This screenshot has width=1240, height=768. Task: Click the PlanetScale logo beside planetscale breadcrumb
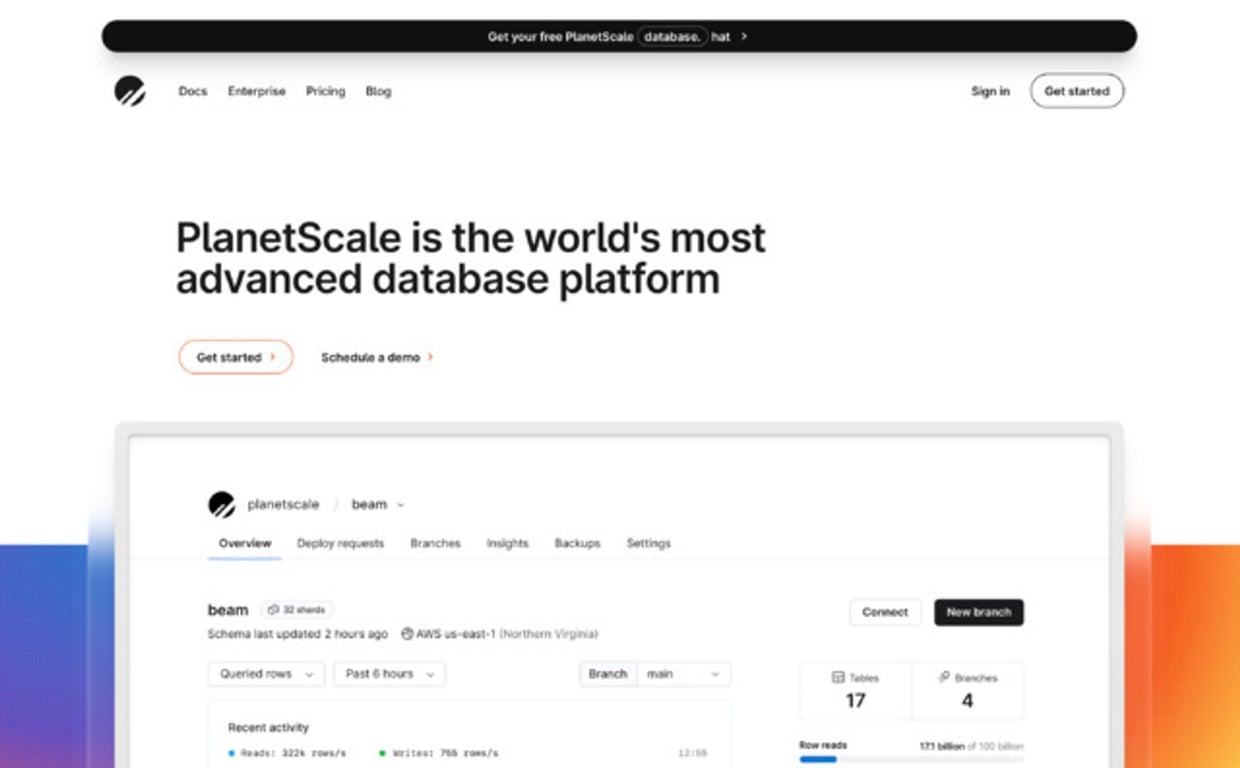coord(221,505)
